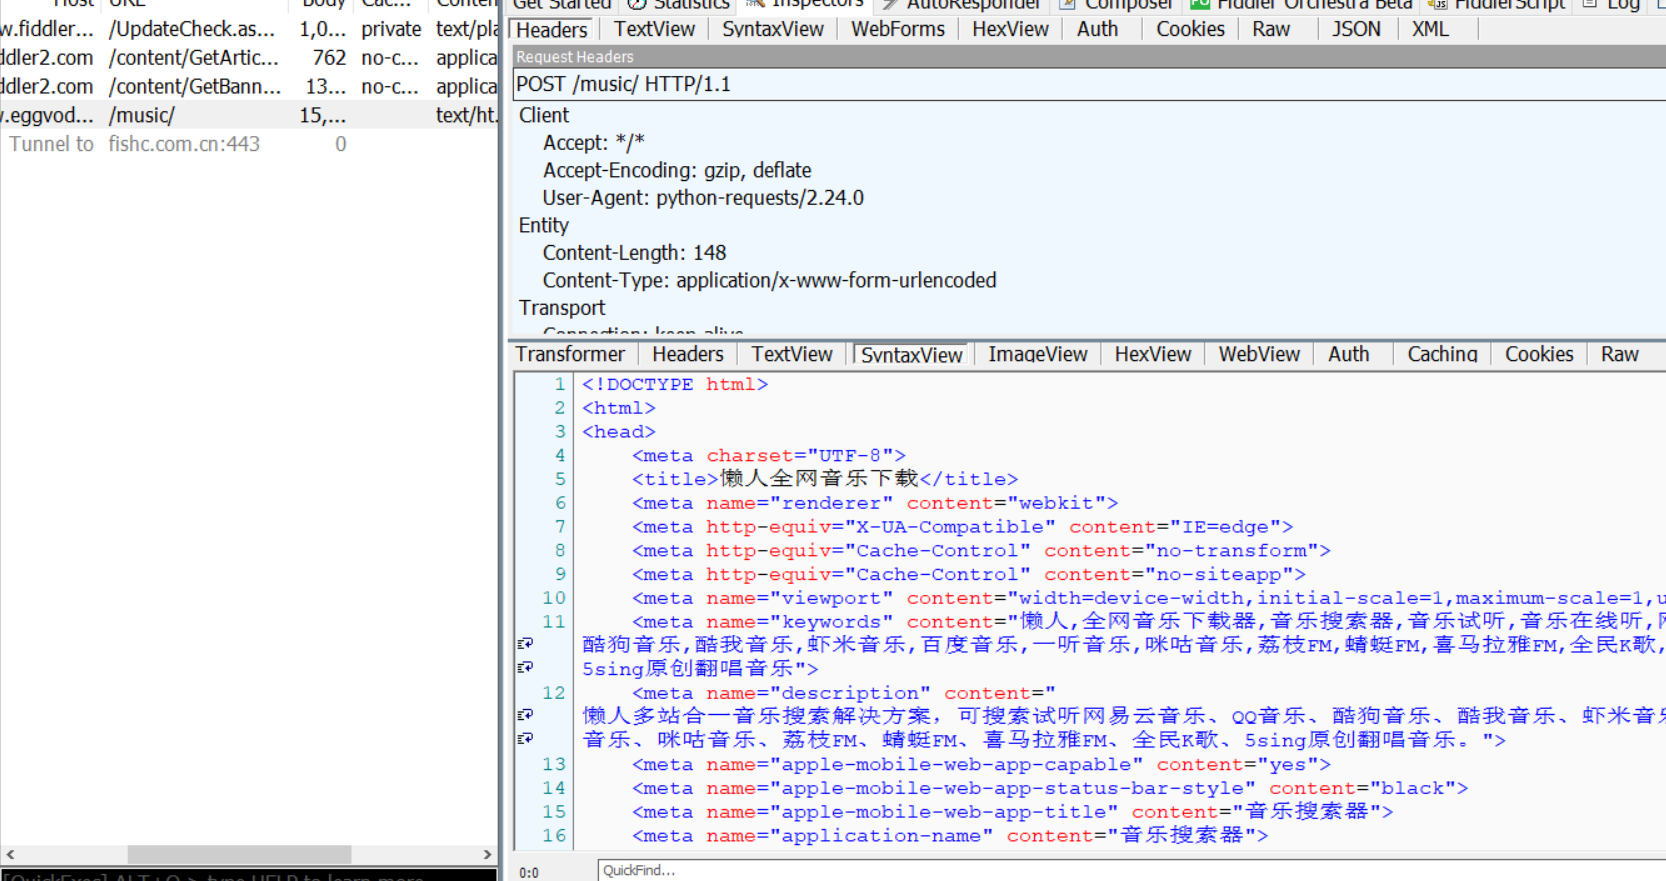The height and width of the screenshot is (881, 1666).
Task: Open the WebForms request tab
Action: (x=898, y=30)
